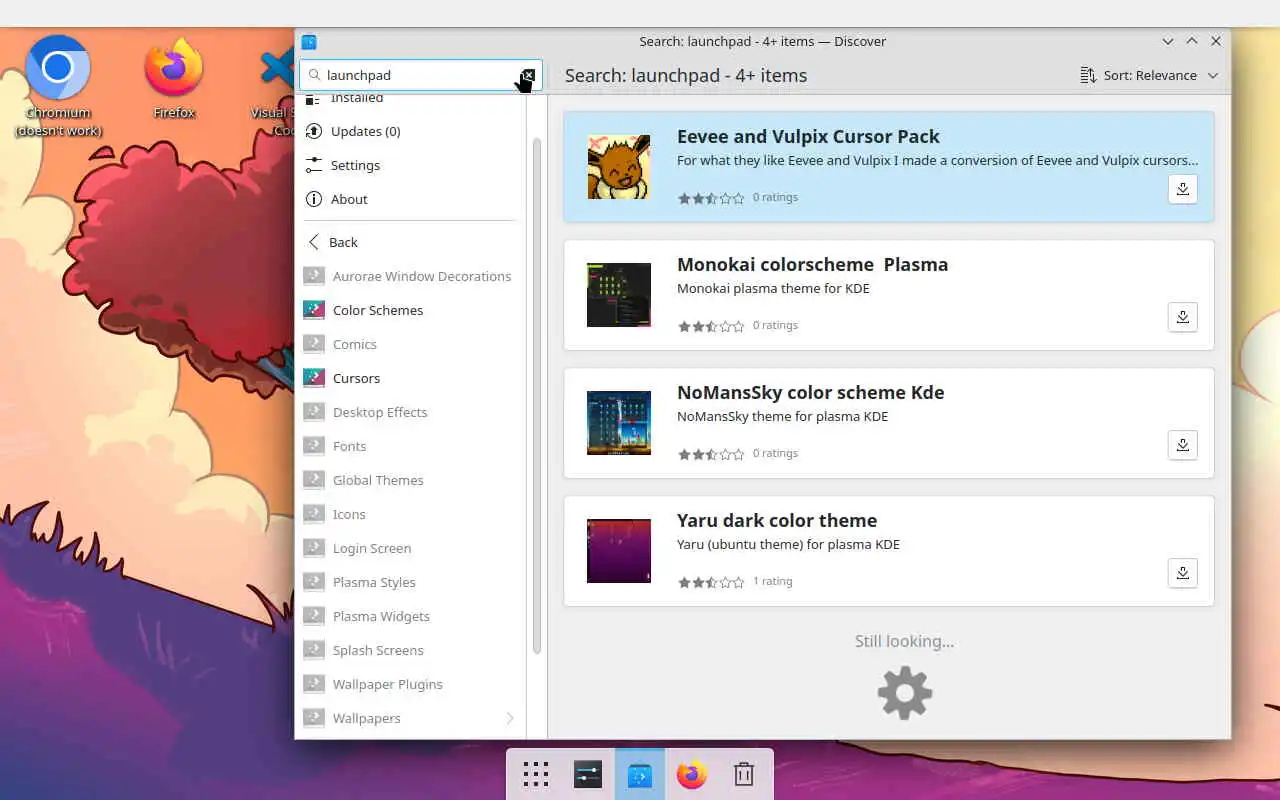Open NoMansSky color scheme Kde title
Image resolution: width=1280 pixels, height=800 pixels.
[810, 392]
